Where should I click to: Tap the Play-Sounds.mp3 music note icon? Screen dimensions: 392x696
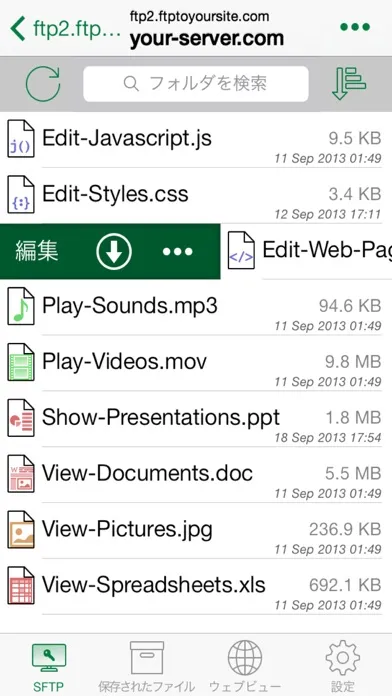(21, 306)
